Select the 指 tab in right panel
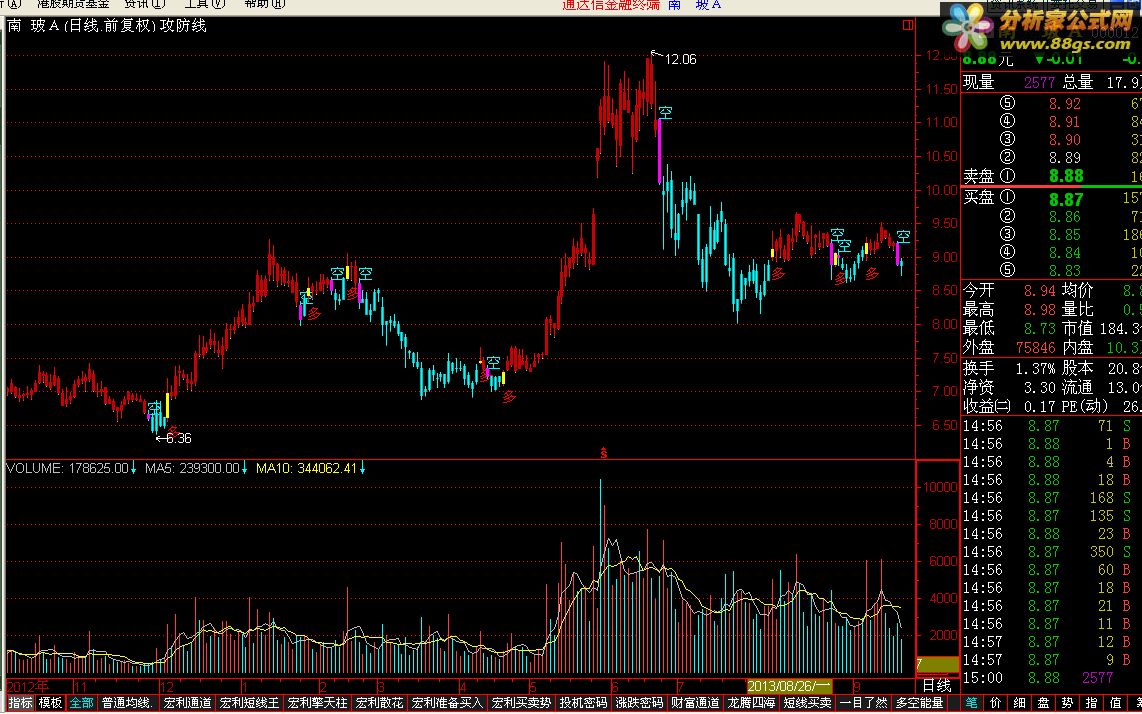The width and height of the screenshot is (1142, 714). pyautogui.click(x=1092, y=703)
